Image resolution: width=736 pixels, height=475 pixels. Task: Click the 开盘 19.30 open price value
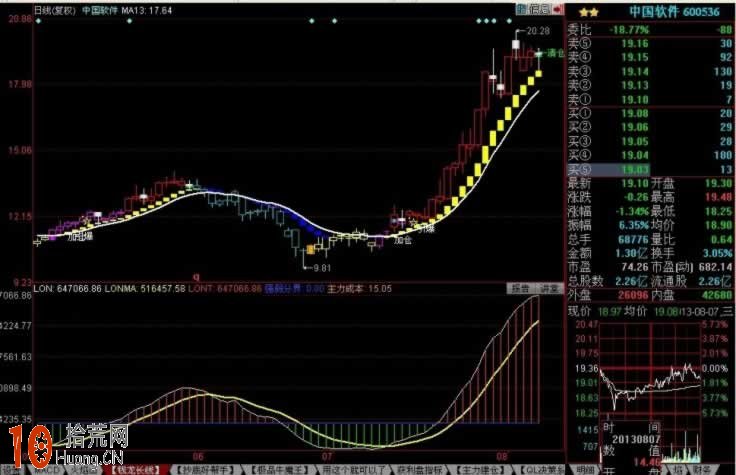click(x=718, y=184)
